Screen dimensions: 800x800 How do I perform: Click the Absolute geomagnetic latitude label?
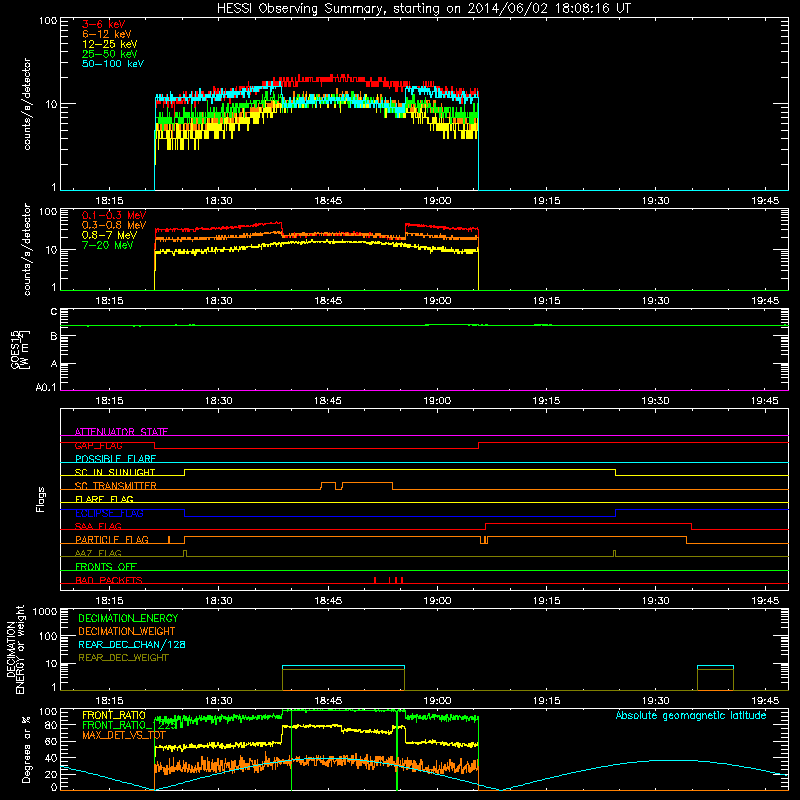click(691, 715)
